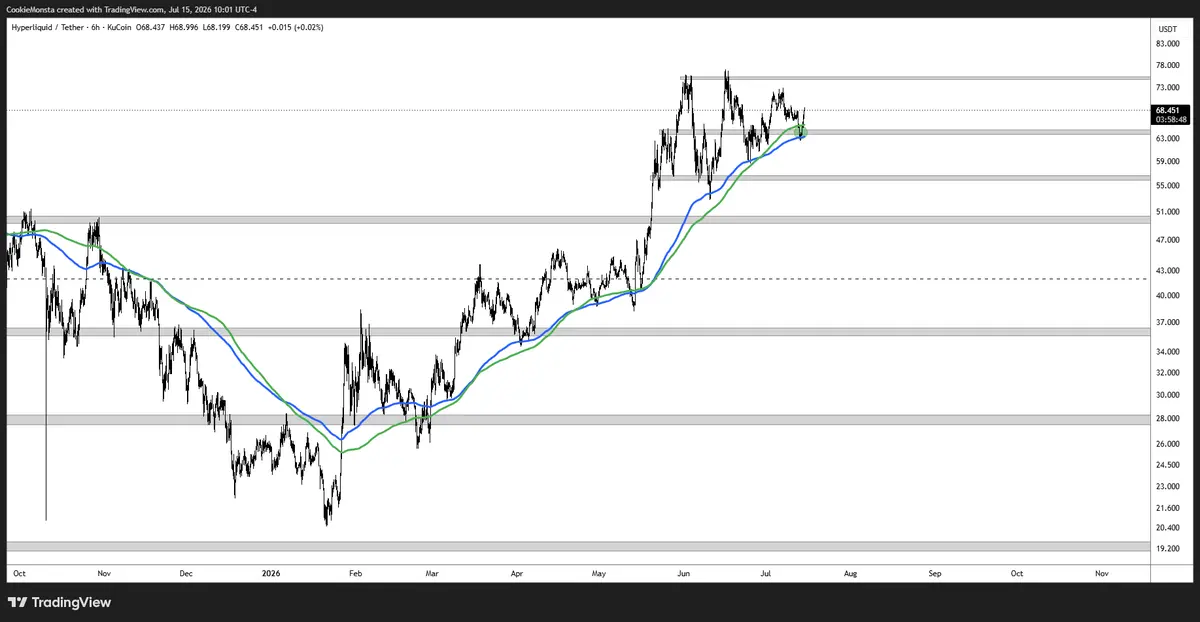
Task: Click the '23.000' price axis label
Action: pos(1168,486)
